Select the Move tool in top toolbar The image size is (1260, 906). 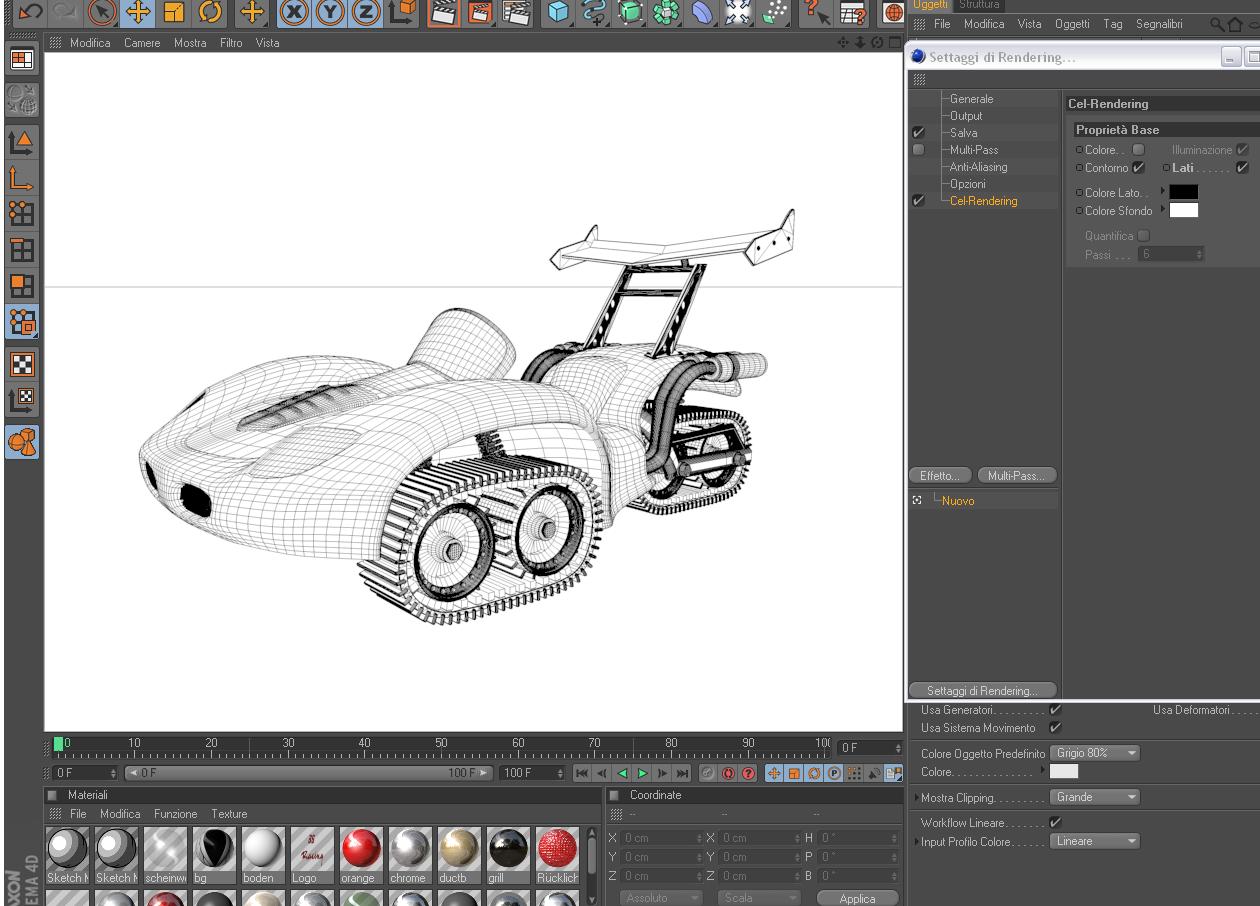click(x=137, y=12)
